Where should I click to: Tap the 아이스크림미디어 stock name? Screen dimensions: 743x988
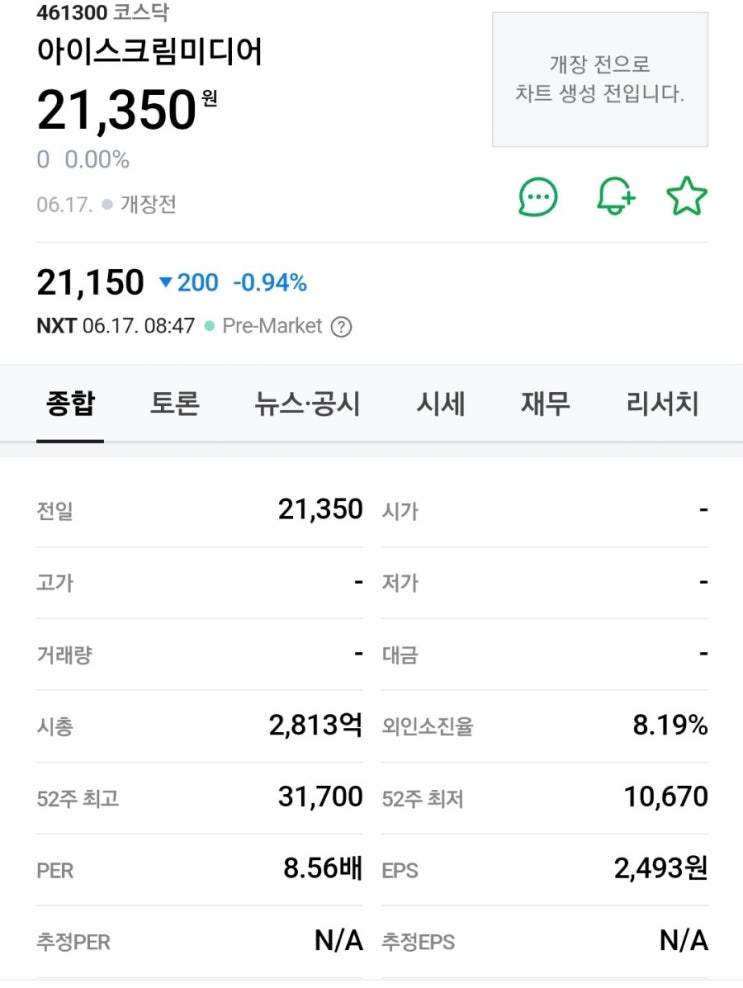[150, 51]
